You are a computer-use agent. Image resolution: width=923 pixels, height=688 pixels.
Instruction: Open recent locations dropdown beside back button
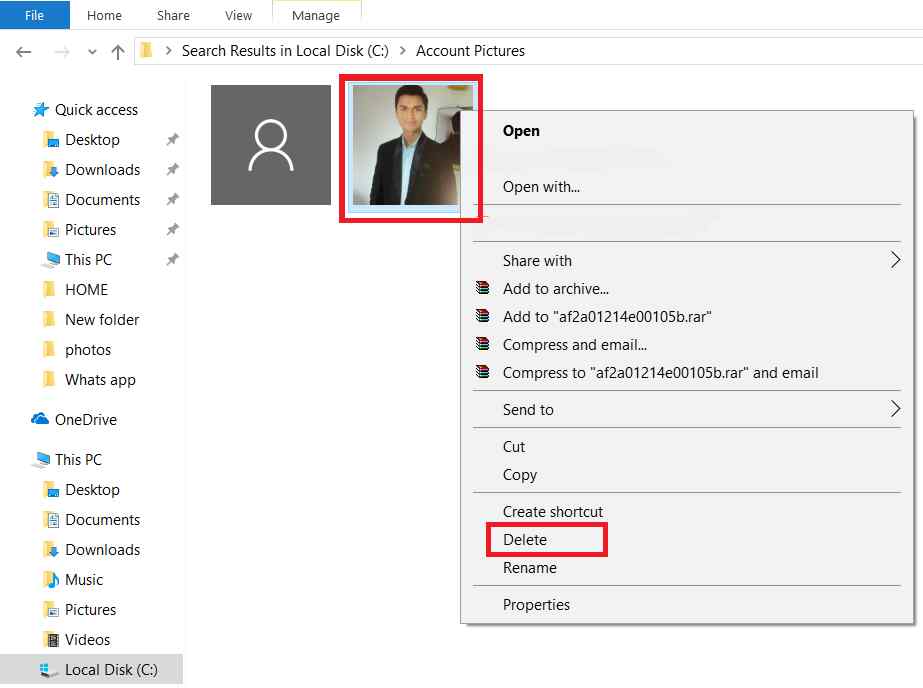(x=91, y=51)
